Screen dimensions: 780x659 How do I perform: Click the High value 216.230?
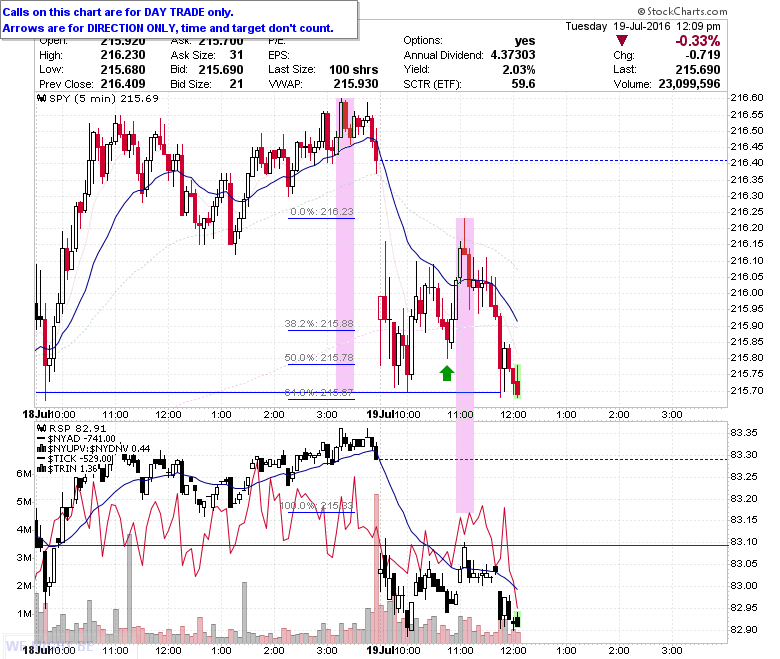click(x=123, y=55)
